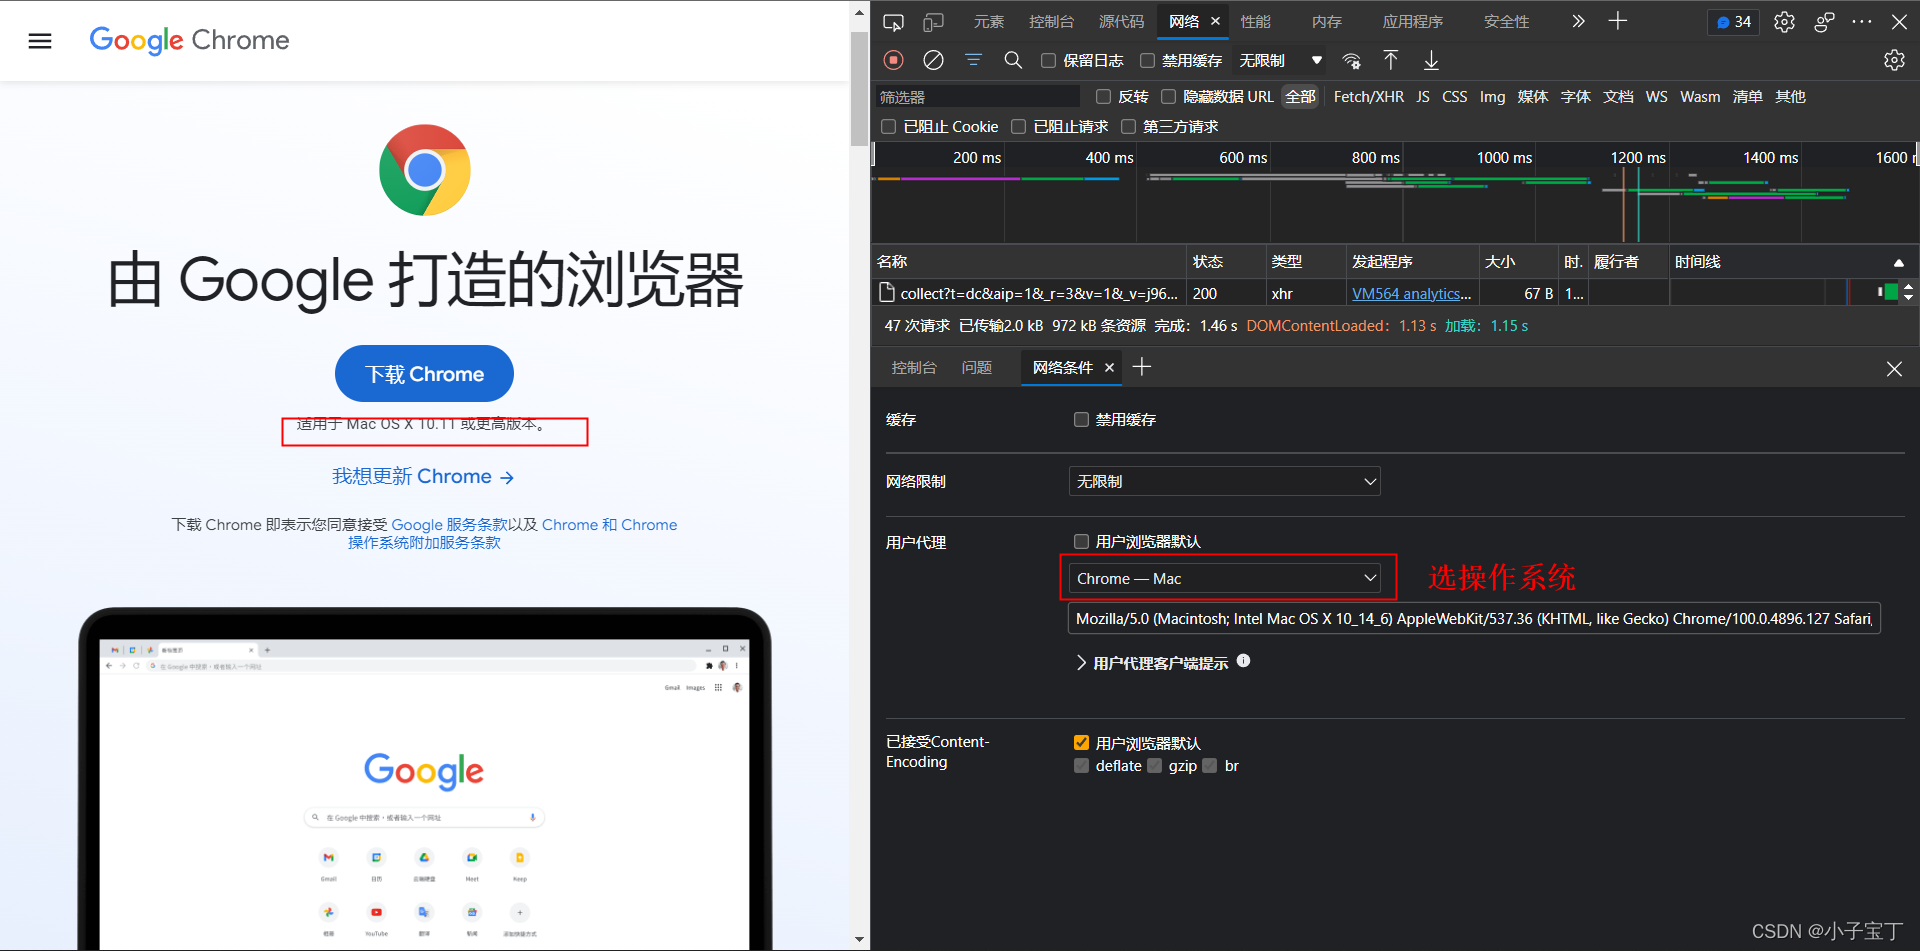Image resolution: width=1920 pixels, height=951 pixels.
Task: Open throttling 无限制 dropdown in toolbar
Action: 1280,61
